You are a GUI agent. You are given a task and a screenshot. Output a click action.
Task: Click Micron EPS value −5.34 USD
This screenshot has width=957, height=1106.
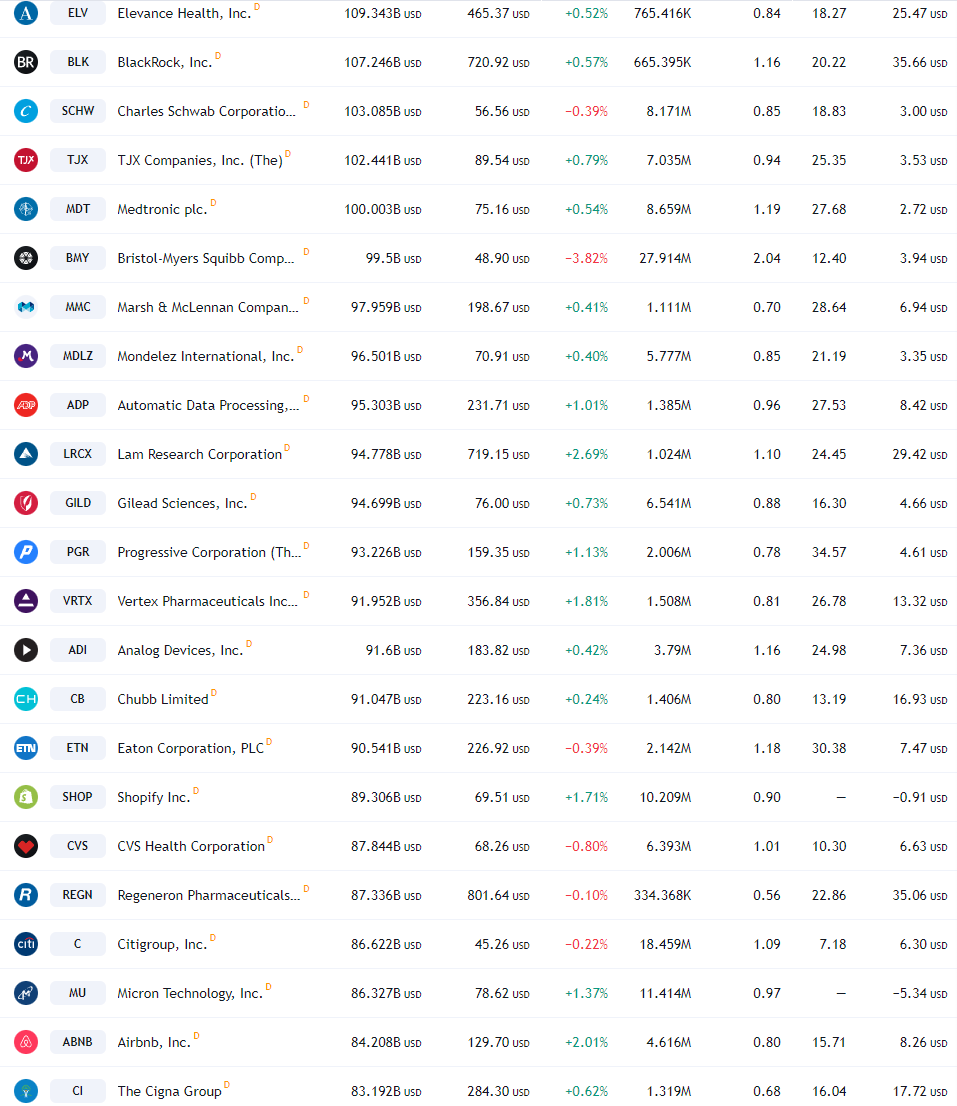(x=920, y=994)
